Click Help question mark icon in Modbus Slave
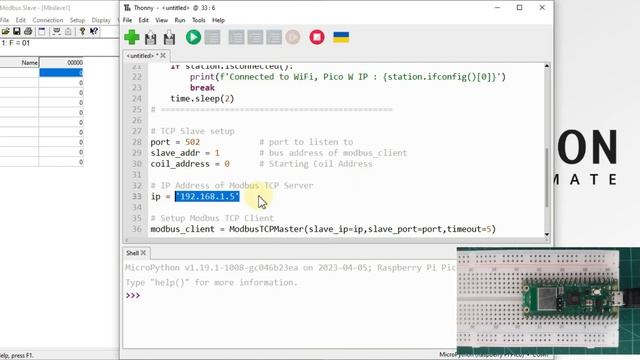The height and width of the screenshot is (360, 640). click(x=82, y=31)
